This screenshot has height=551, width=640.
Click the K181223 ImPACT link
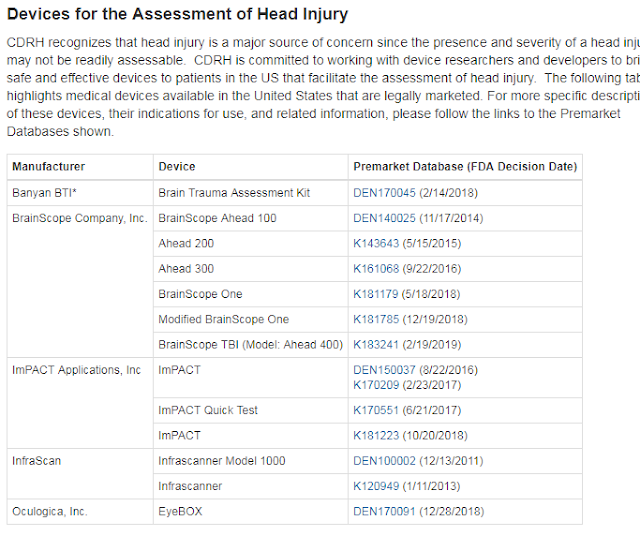coord(376,435)
